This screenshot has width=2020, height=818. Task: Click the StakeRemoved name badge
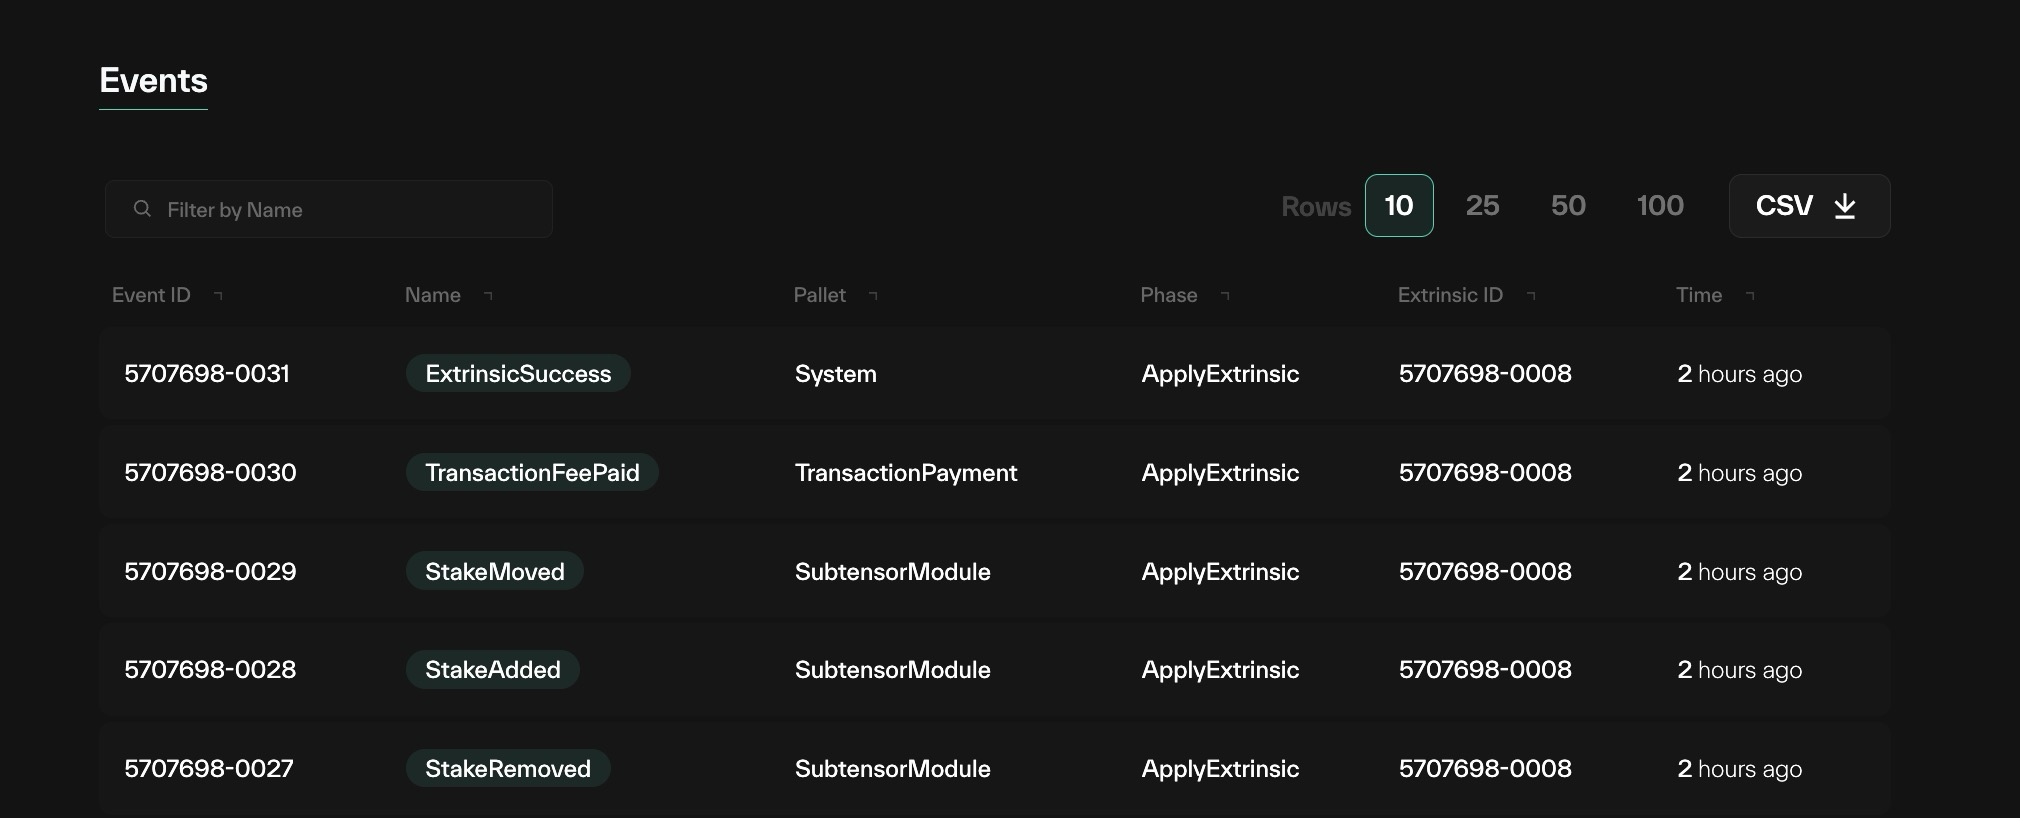click(508, 769)
